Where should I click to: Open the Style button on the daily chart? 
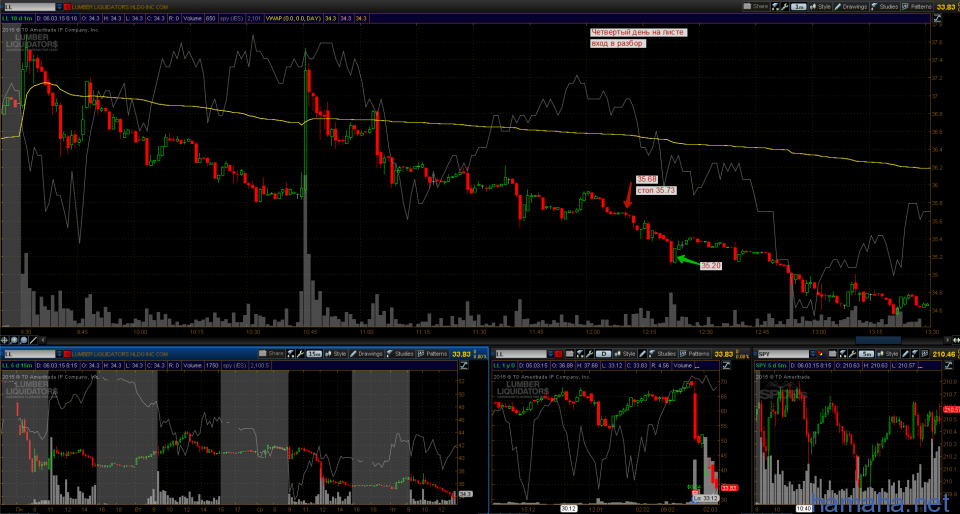coord(625,354)
